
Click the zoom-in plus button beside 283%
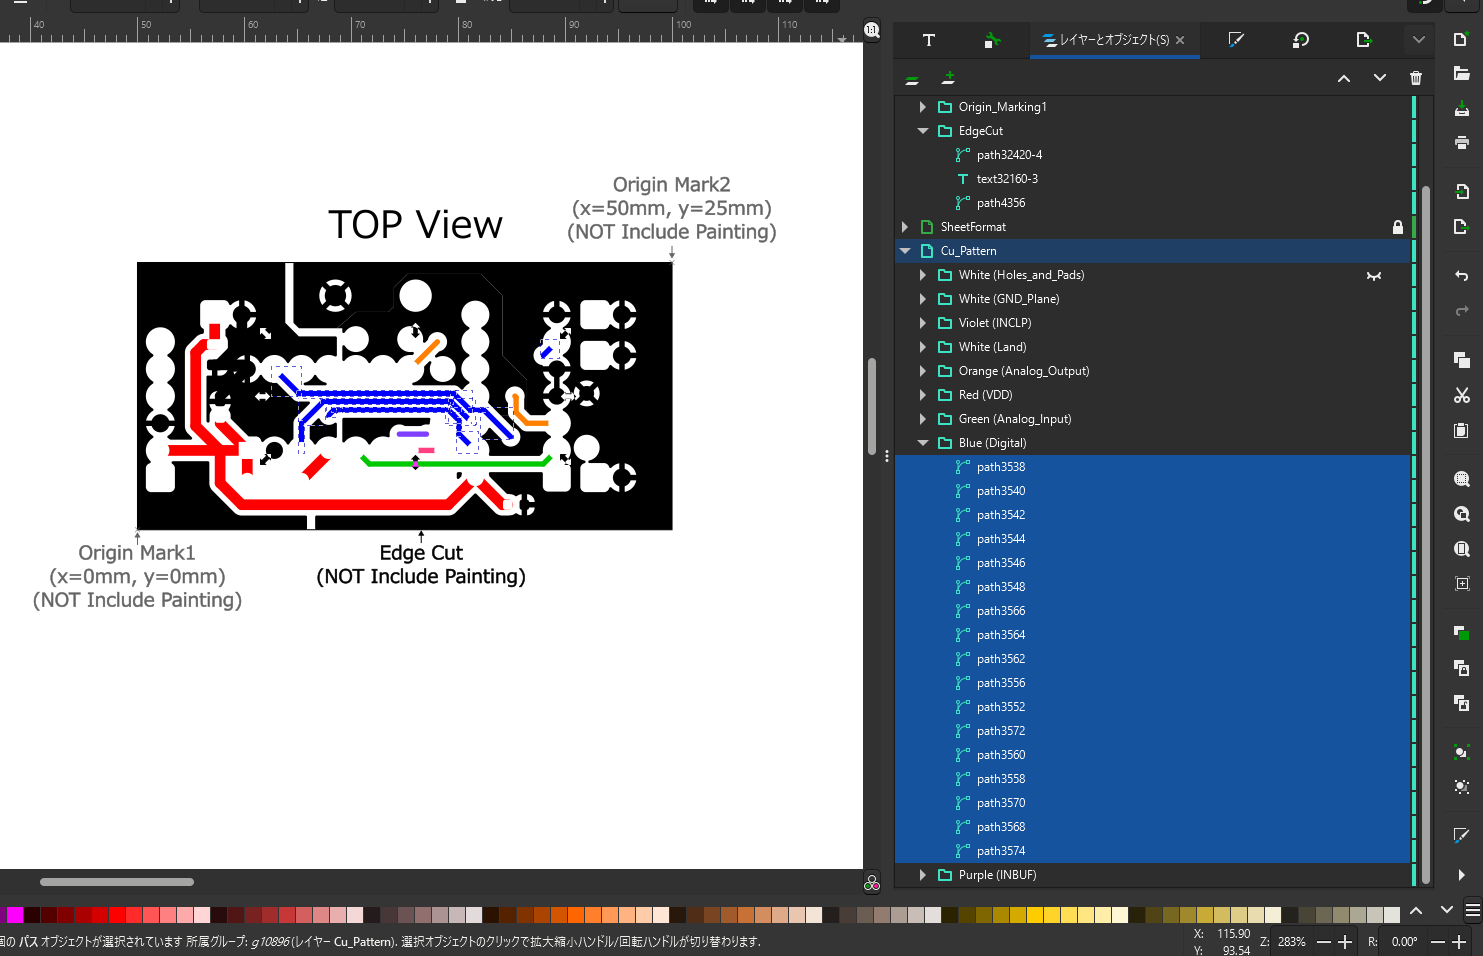1345,942
